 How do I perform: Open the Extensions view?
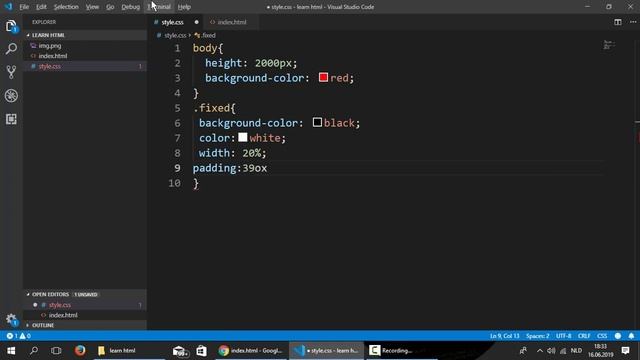click(x=11, y=119)
